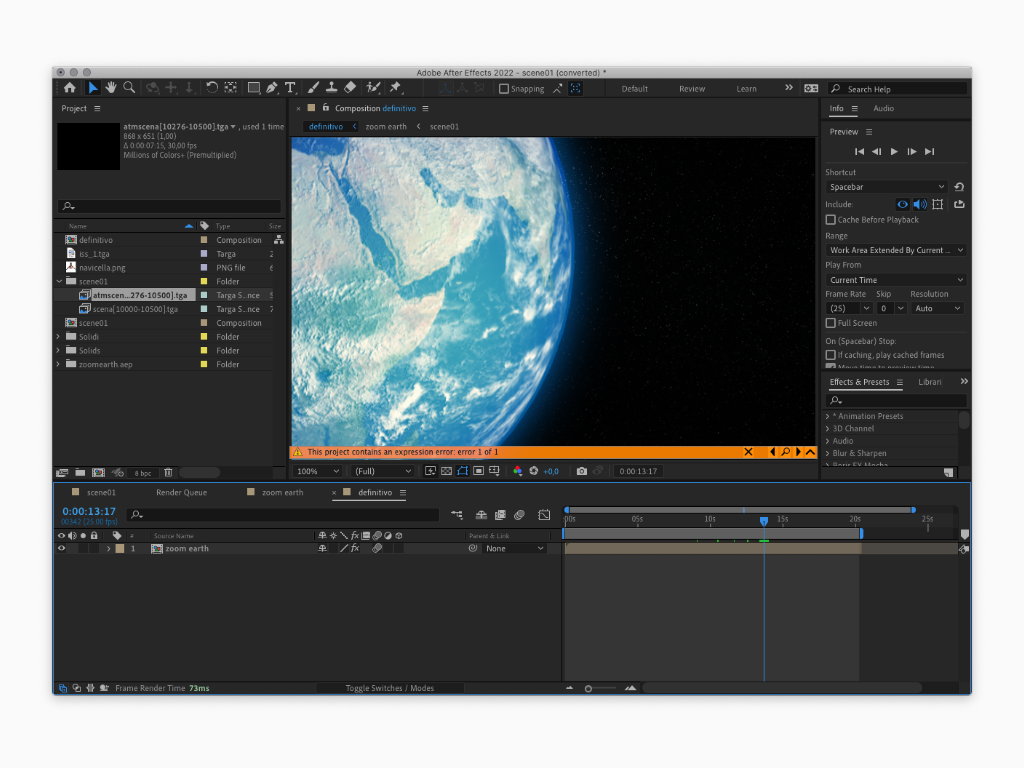Click the current time indicator in timeline

[x=763, y=521]
